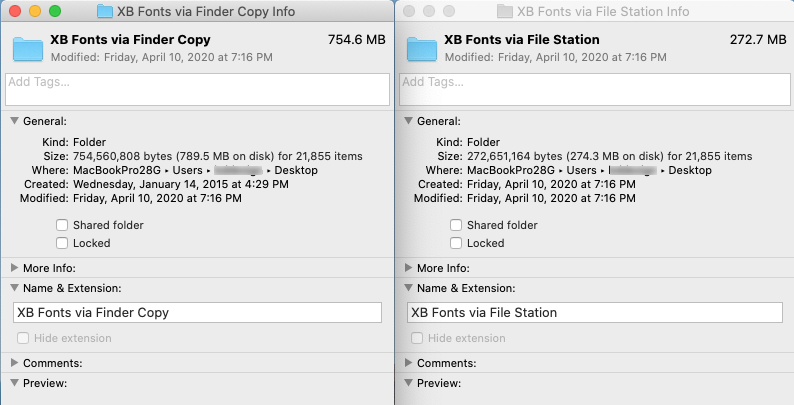Click the large folder icon in File Station info
Image resolution: width=794 pixels, height=405 pixels.
pos(421,48)
